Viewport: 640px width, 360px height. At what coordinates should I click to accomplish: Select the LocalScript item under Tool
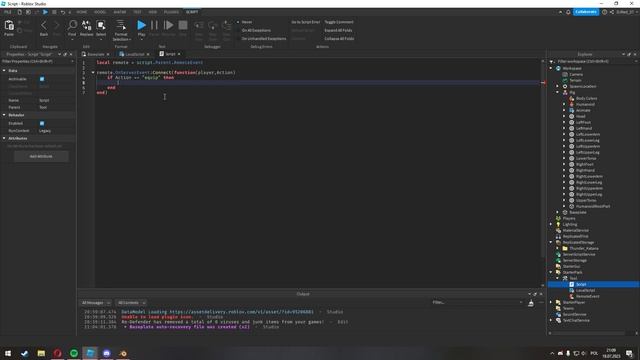585,290
